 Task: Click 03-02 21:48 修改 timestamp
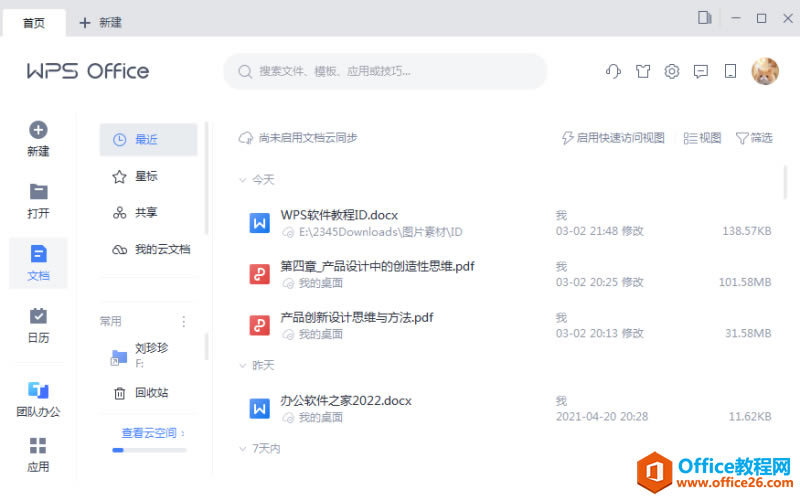(x=599, y=231)
